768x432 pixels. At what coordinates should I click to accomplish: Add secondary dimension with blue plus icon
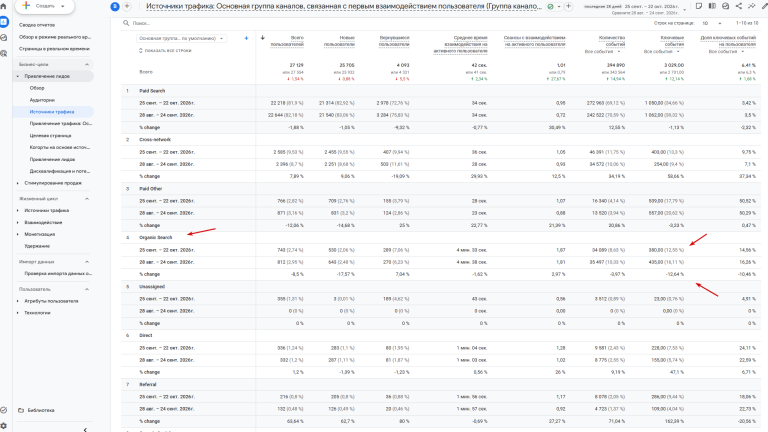pos(246,38)
